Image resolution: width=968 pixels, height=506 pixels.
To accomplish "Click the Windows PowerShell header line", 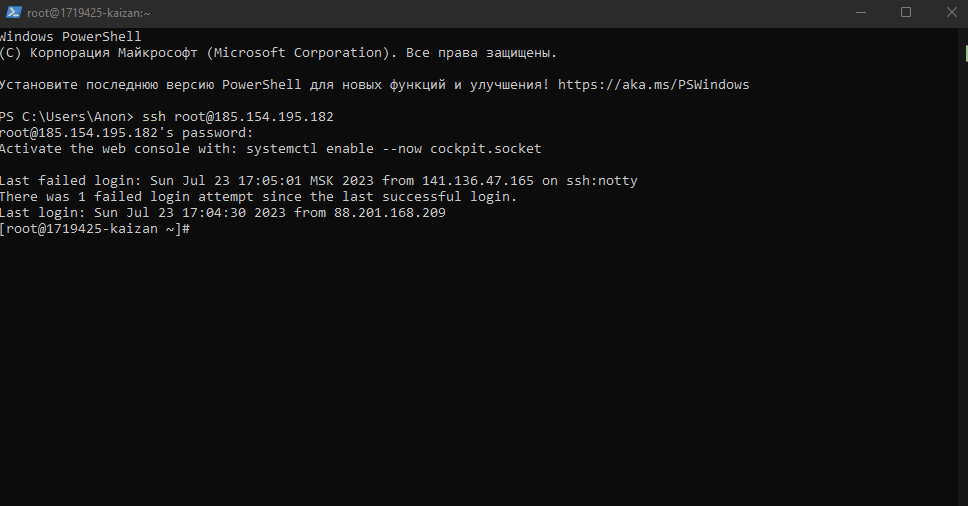I will point(70,36).
